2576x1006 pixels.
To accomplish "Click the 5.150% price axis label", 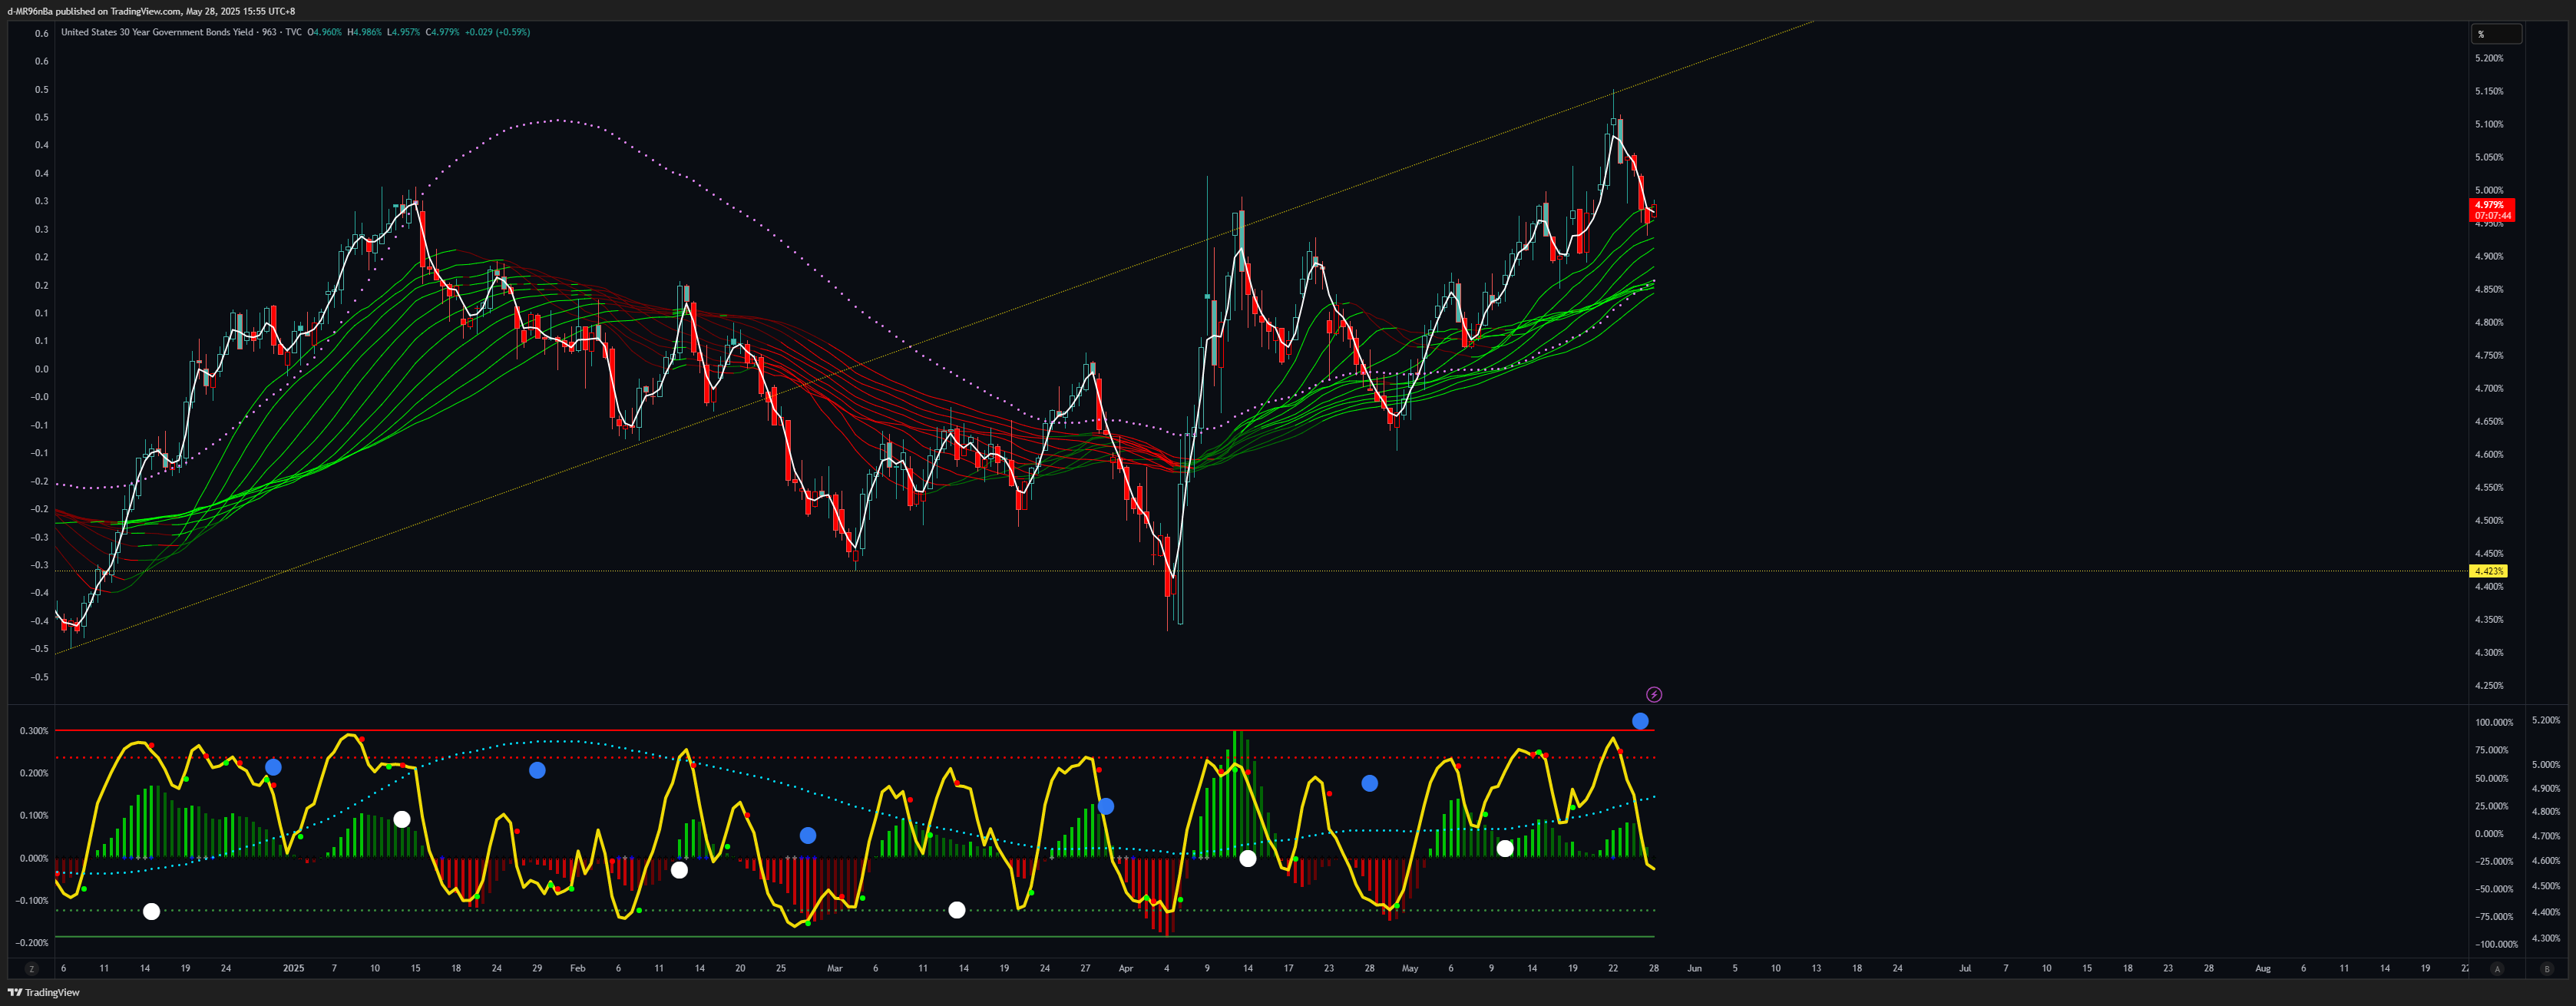I will 2489,91.
